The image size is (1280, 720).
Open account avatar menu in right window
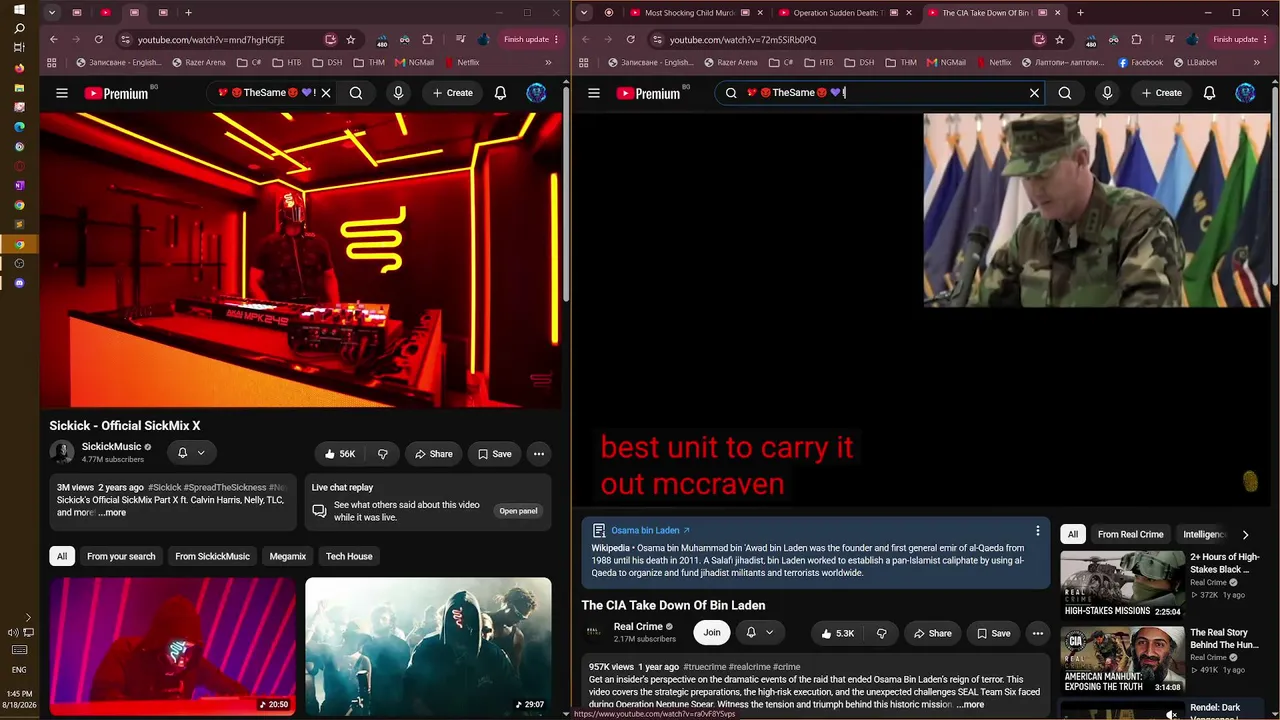tap(1245, 93)
